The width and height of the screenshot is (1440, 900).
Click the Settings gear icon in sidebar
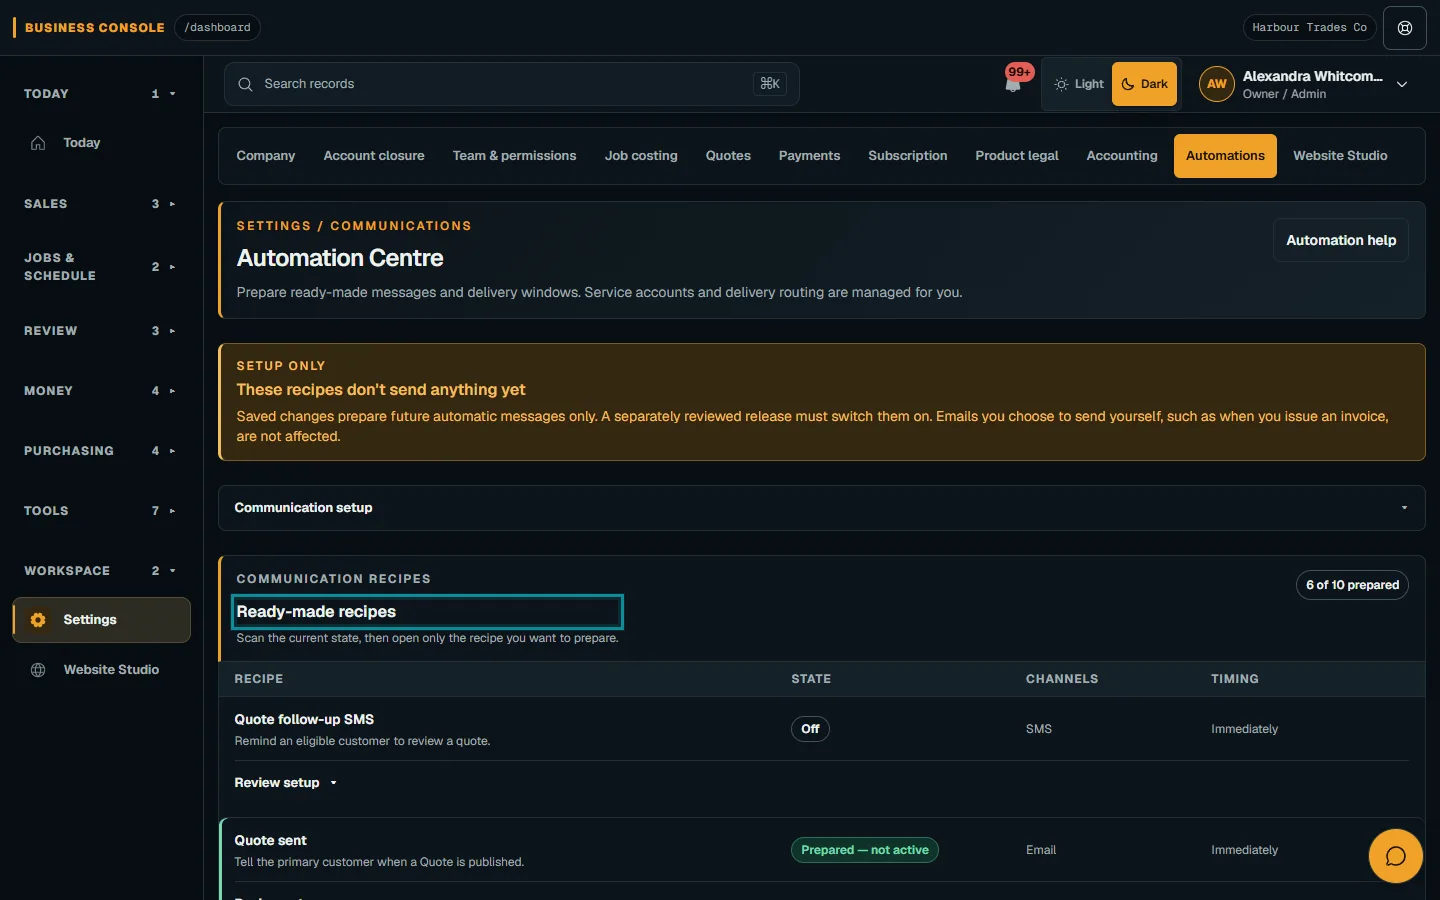38,620
